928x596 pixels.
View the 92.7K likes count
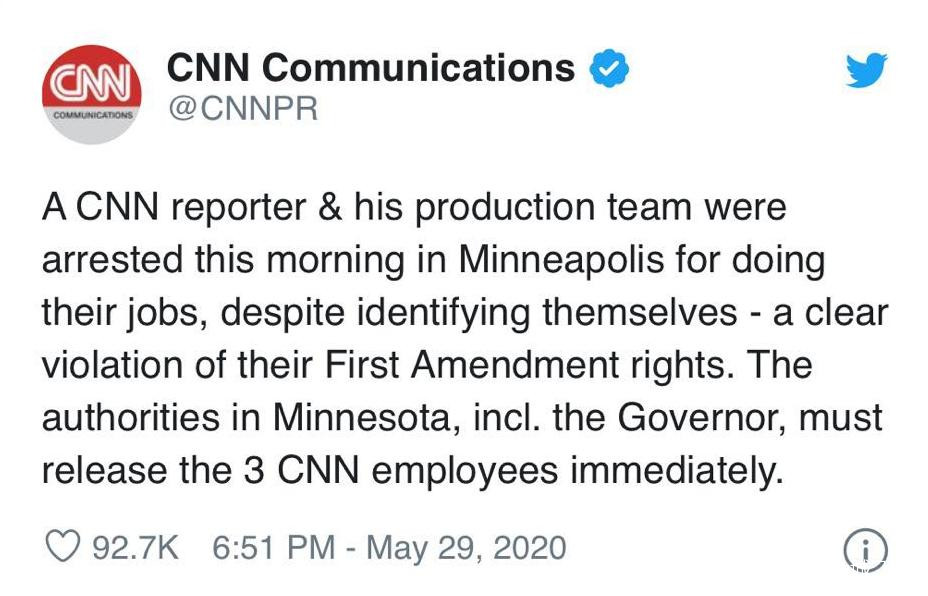click(x=135, y=548)
